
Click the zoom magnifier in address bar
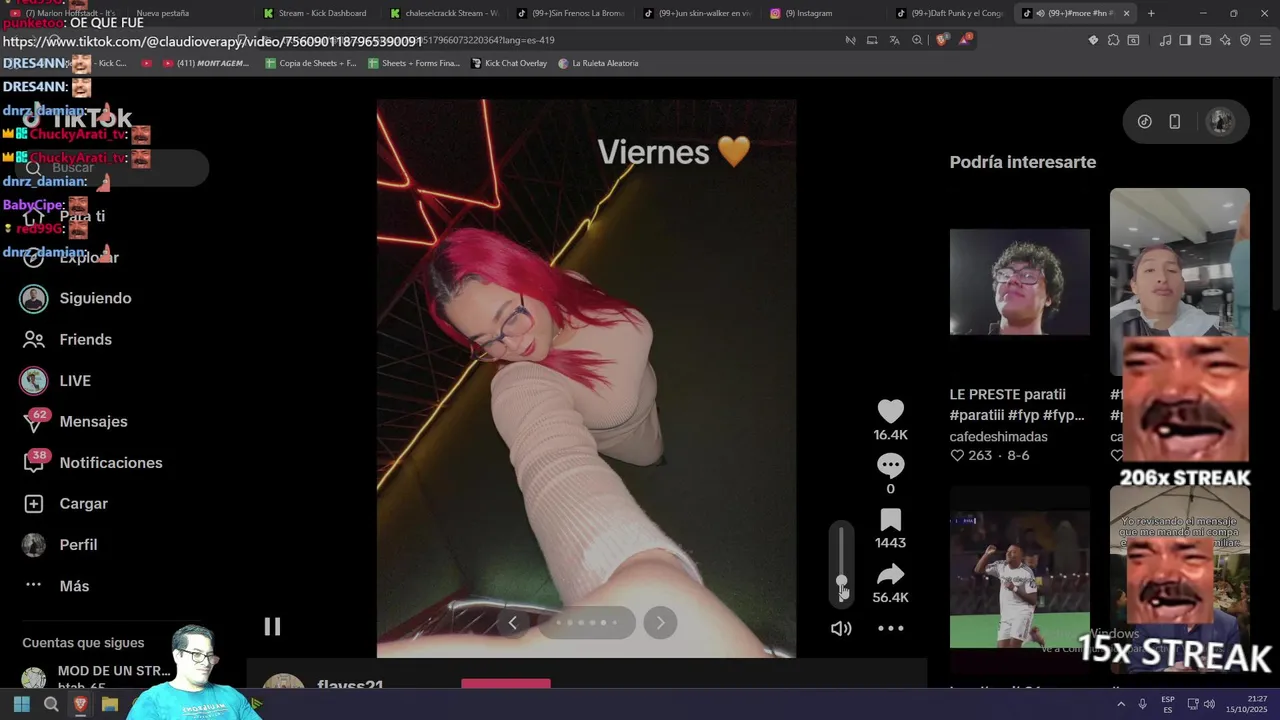click(917, 40)
